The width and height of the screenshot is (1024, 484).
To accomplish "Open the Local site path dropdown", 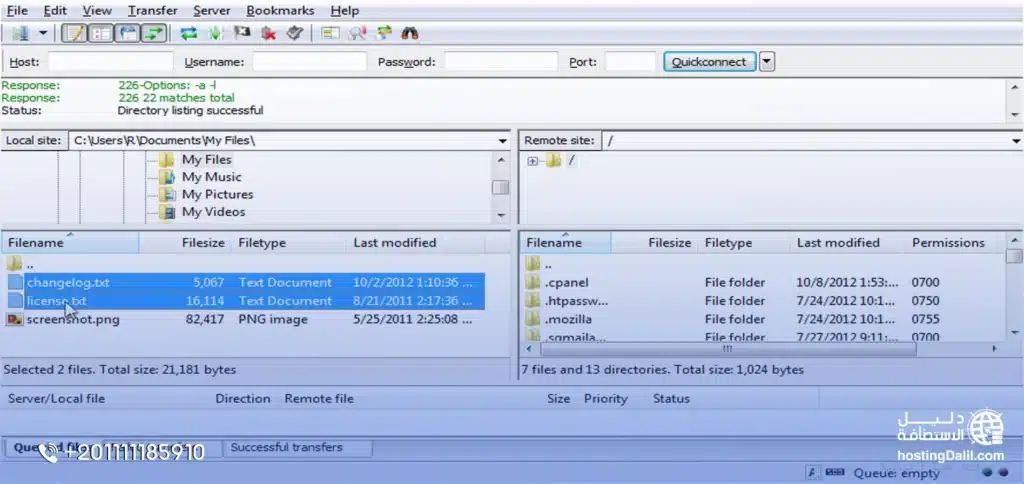I will (503, 141).
